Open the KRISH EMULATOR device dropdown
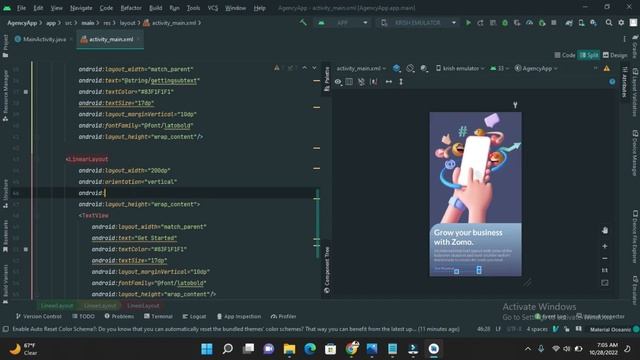This screenshot has height=360, width=640. (x=418, y=23)
